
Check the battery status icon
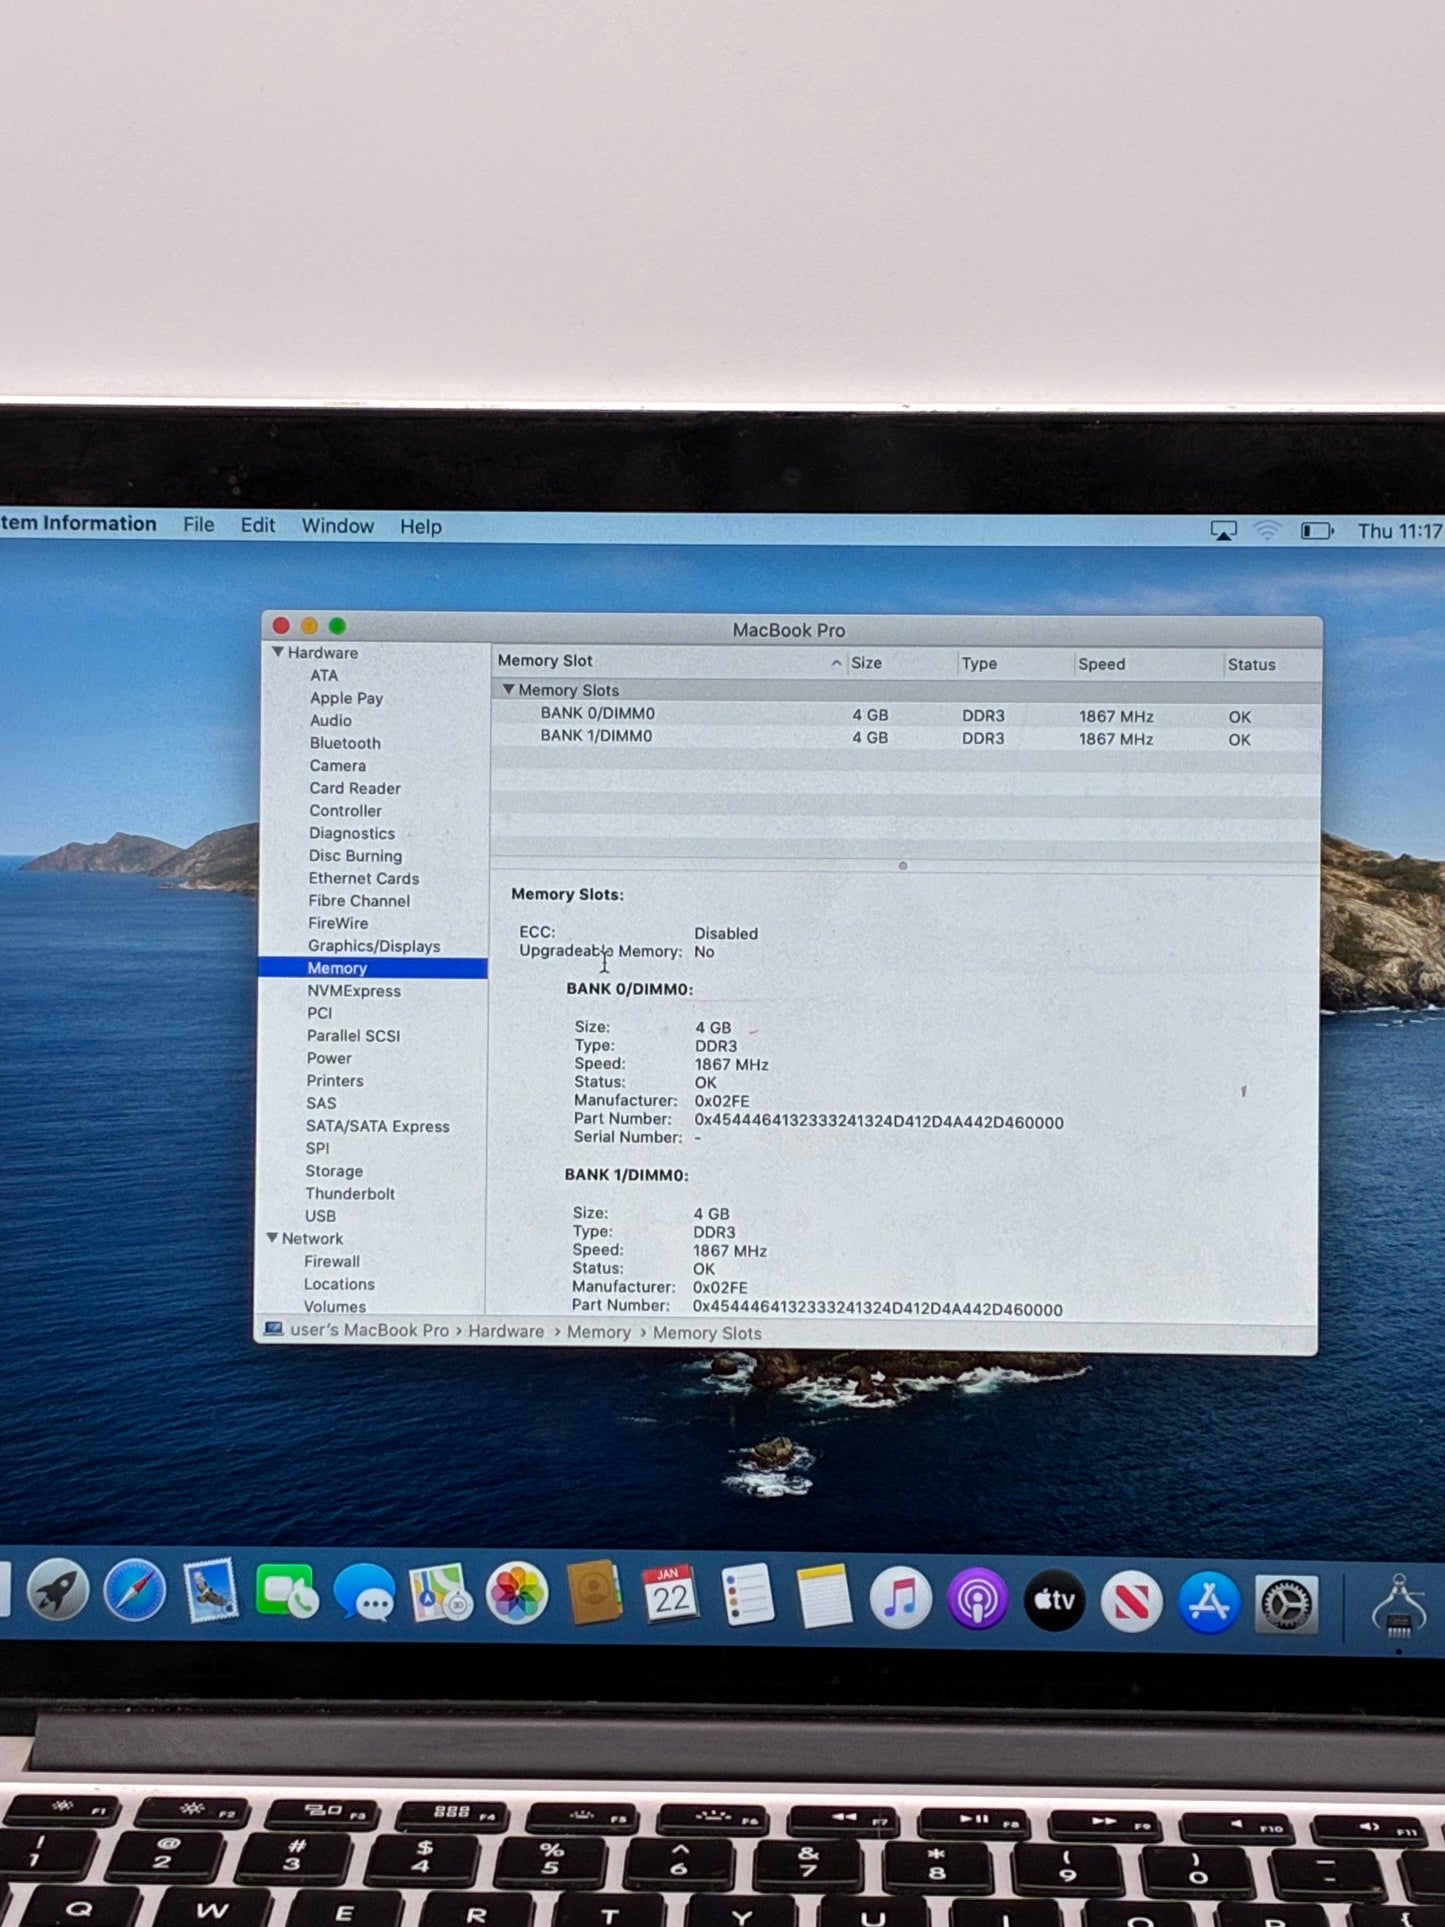(x=1317, y=531)
